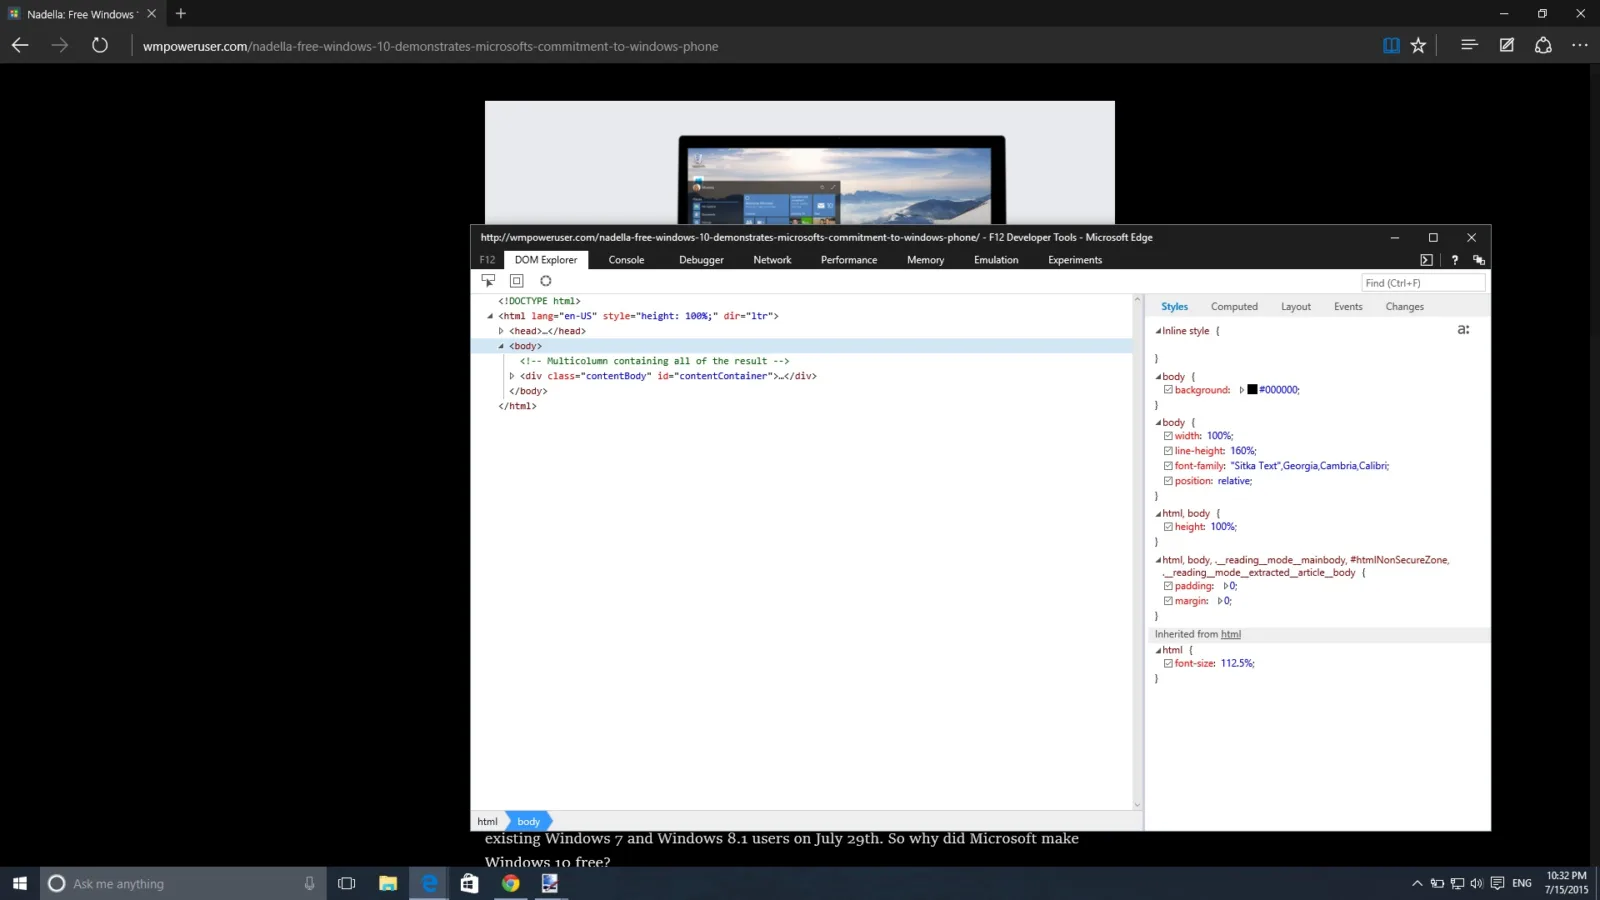Viewport: 1600px width, 900px height.
Task: Open the Windows Store taskbar icon
Action: 469,883
